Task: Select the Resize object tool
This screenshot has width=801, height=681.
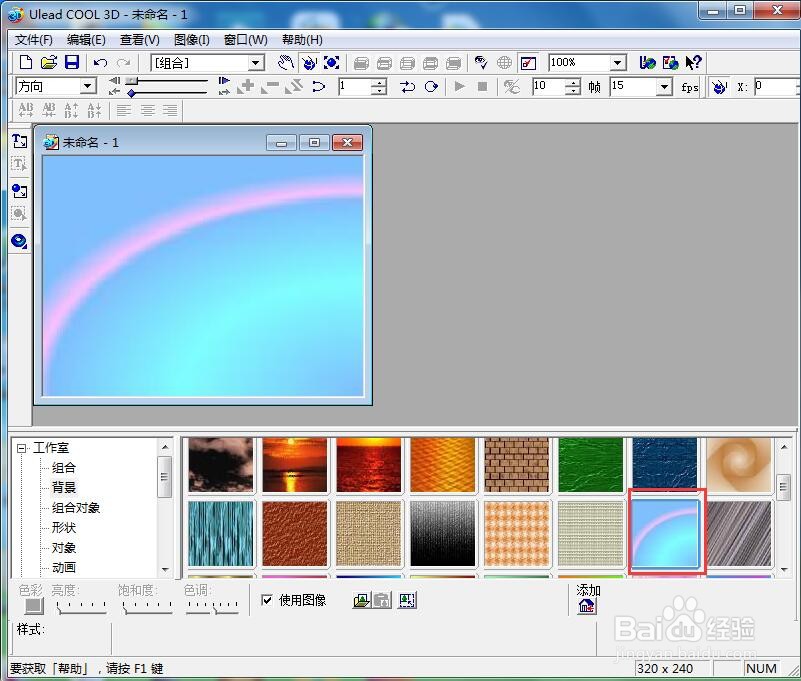Action: point(332,63)
